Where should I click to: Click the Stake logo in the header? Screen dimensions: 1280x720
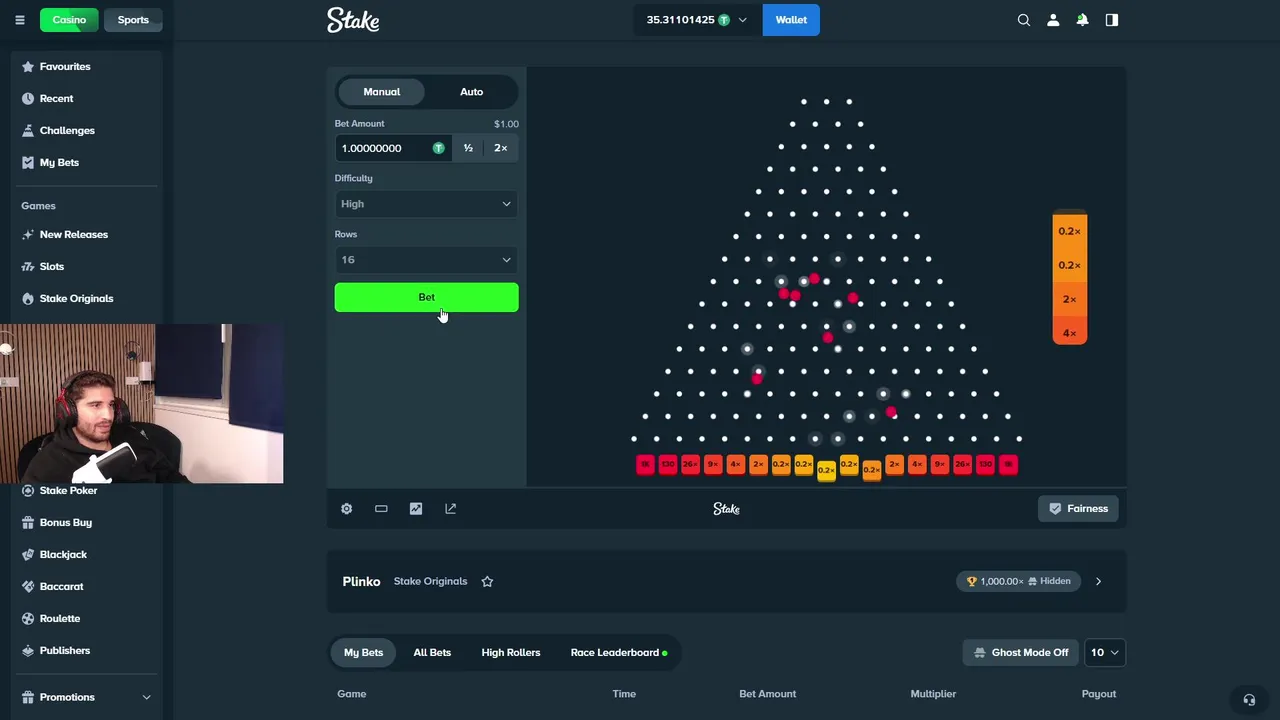click(353, 20)
